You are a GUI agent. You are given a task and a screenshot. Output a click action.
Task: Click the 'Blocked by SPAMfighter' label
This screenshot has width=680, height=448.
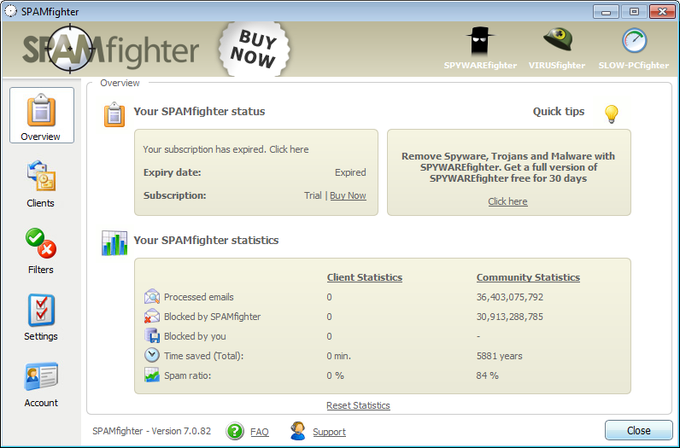(212, 317)
